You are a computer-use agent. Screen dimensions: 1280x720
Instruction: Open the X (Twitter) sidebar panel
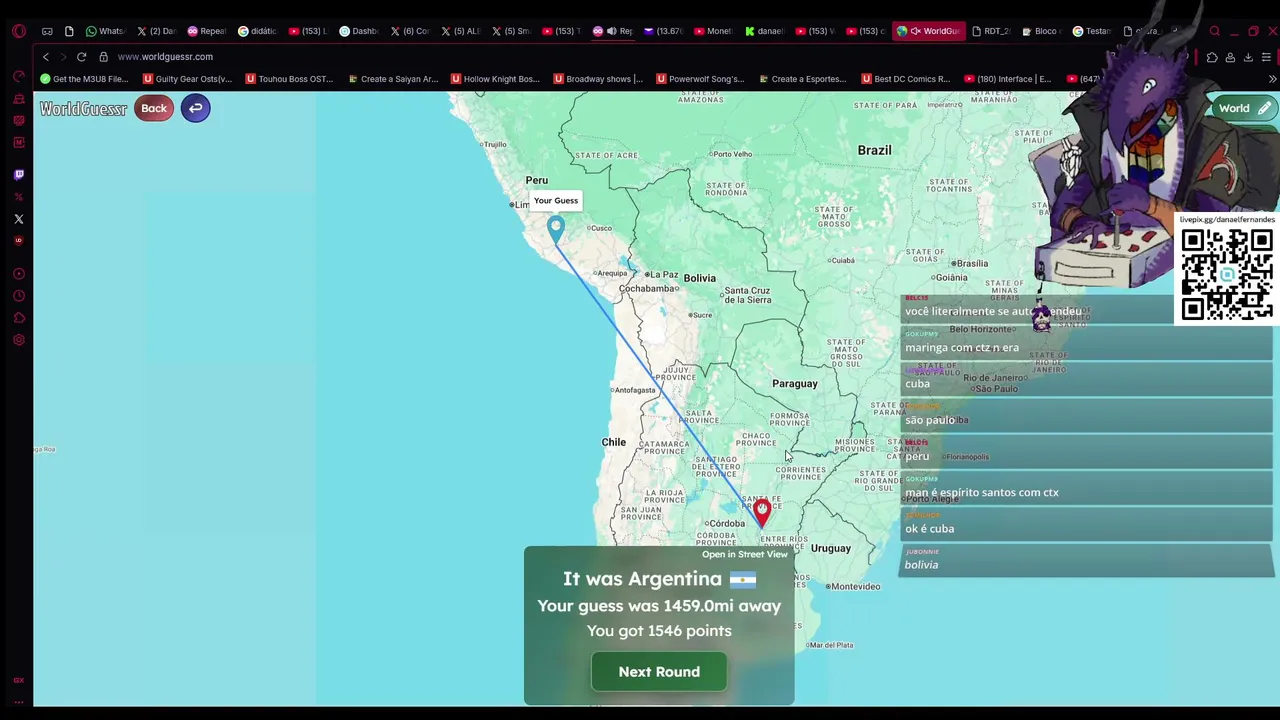18,219
